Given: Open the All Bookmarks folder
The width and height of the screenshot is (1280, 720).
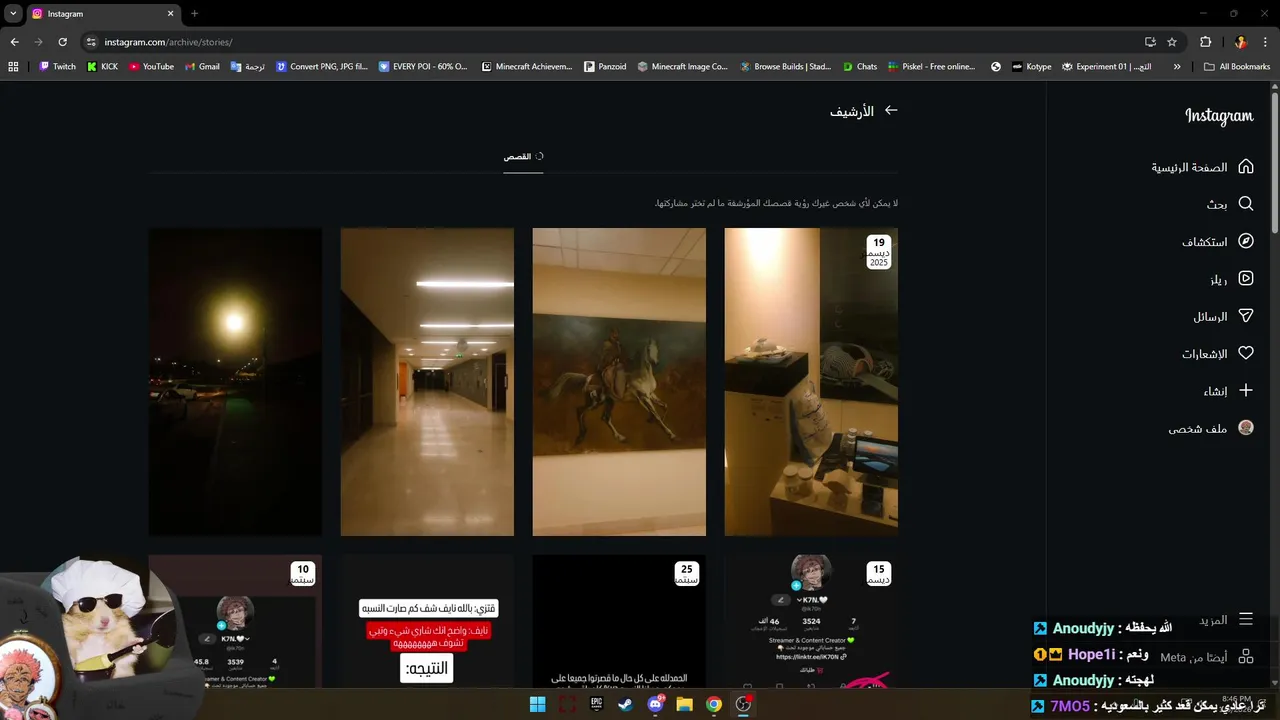Looking at the screenshot, I should coord(1237,67).
